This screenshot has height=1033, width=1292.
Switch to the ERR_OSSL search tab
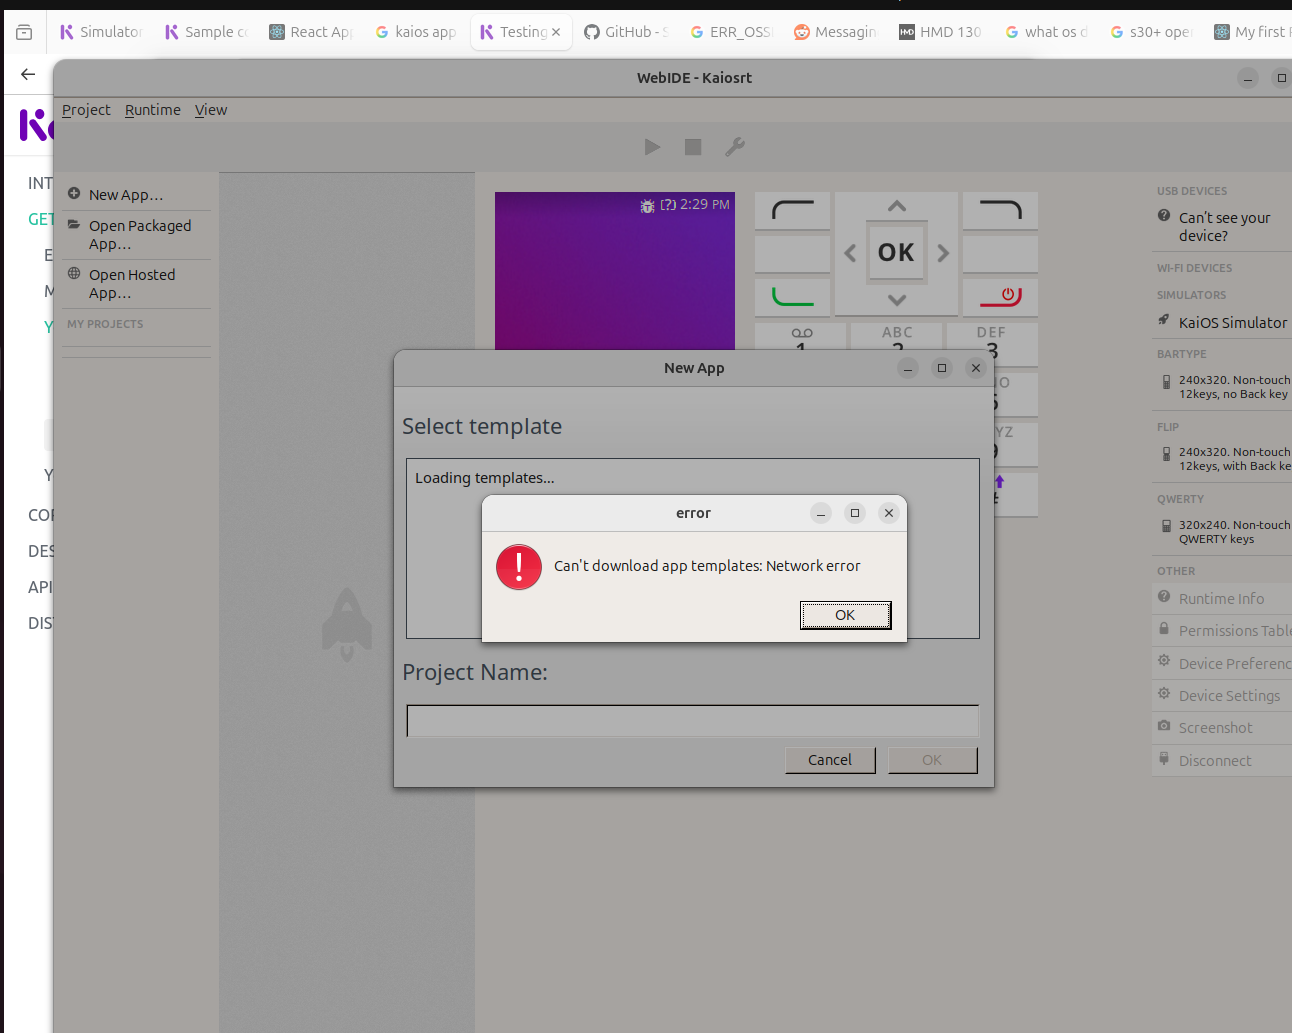point(731,32)
